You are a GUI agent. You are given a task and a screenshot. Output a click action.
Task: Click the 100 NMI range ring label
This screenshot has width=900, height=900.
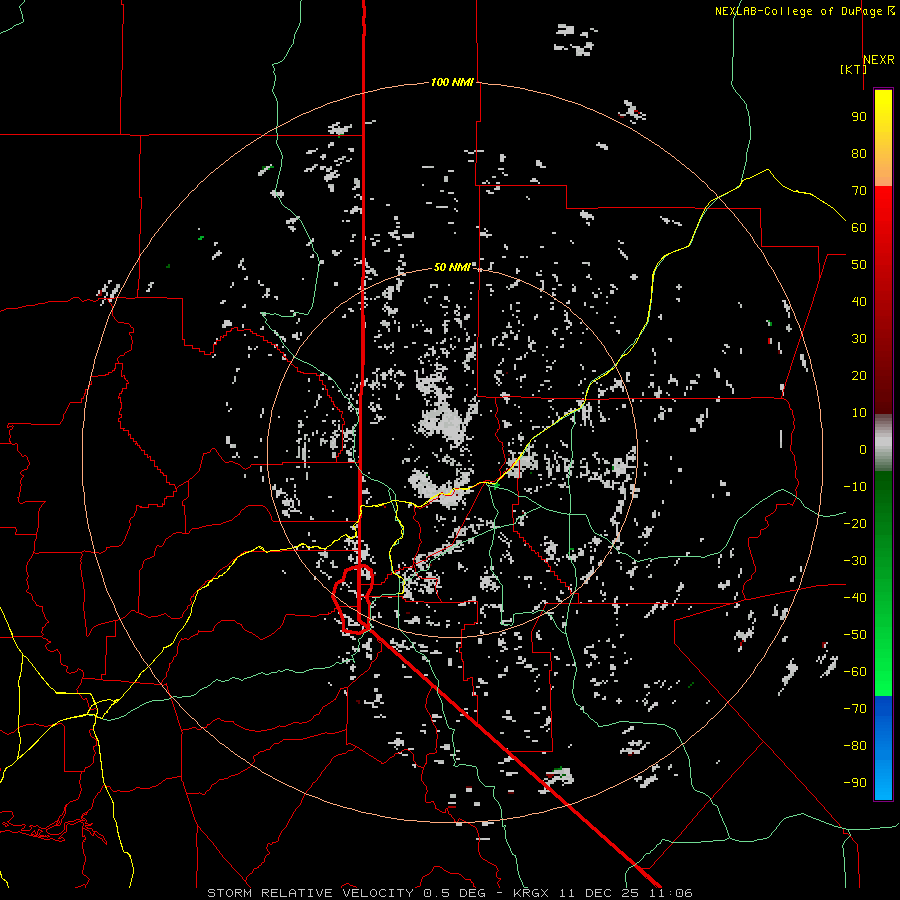click(452, 82)
